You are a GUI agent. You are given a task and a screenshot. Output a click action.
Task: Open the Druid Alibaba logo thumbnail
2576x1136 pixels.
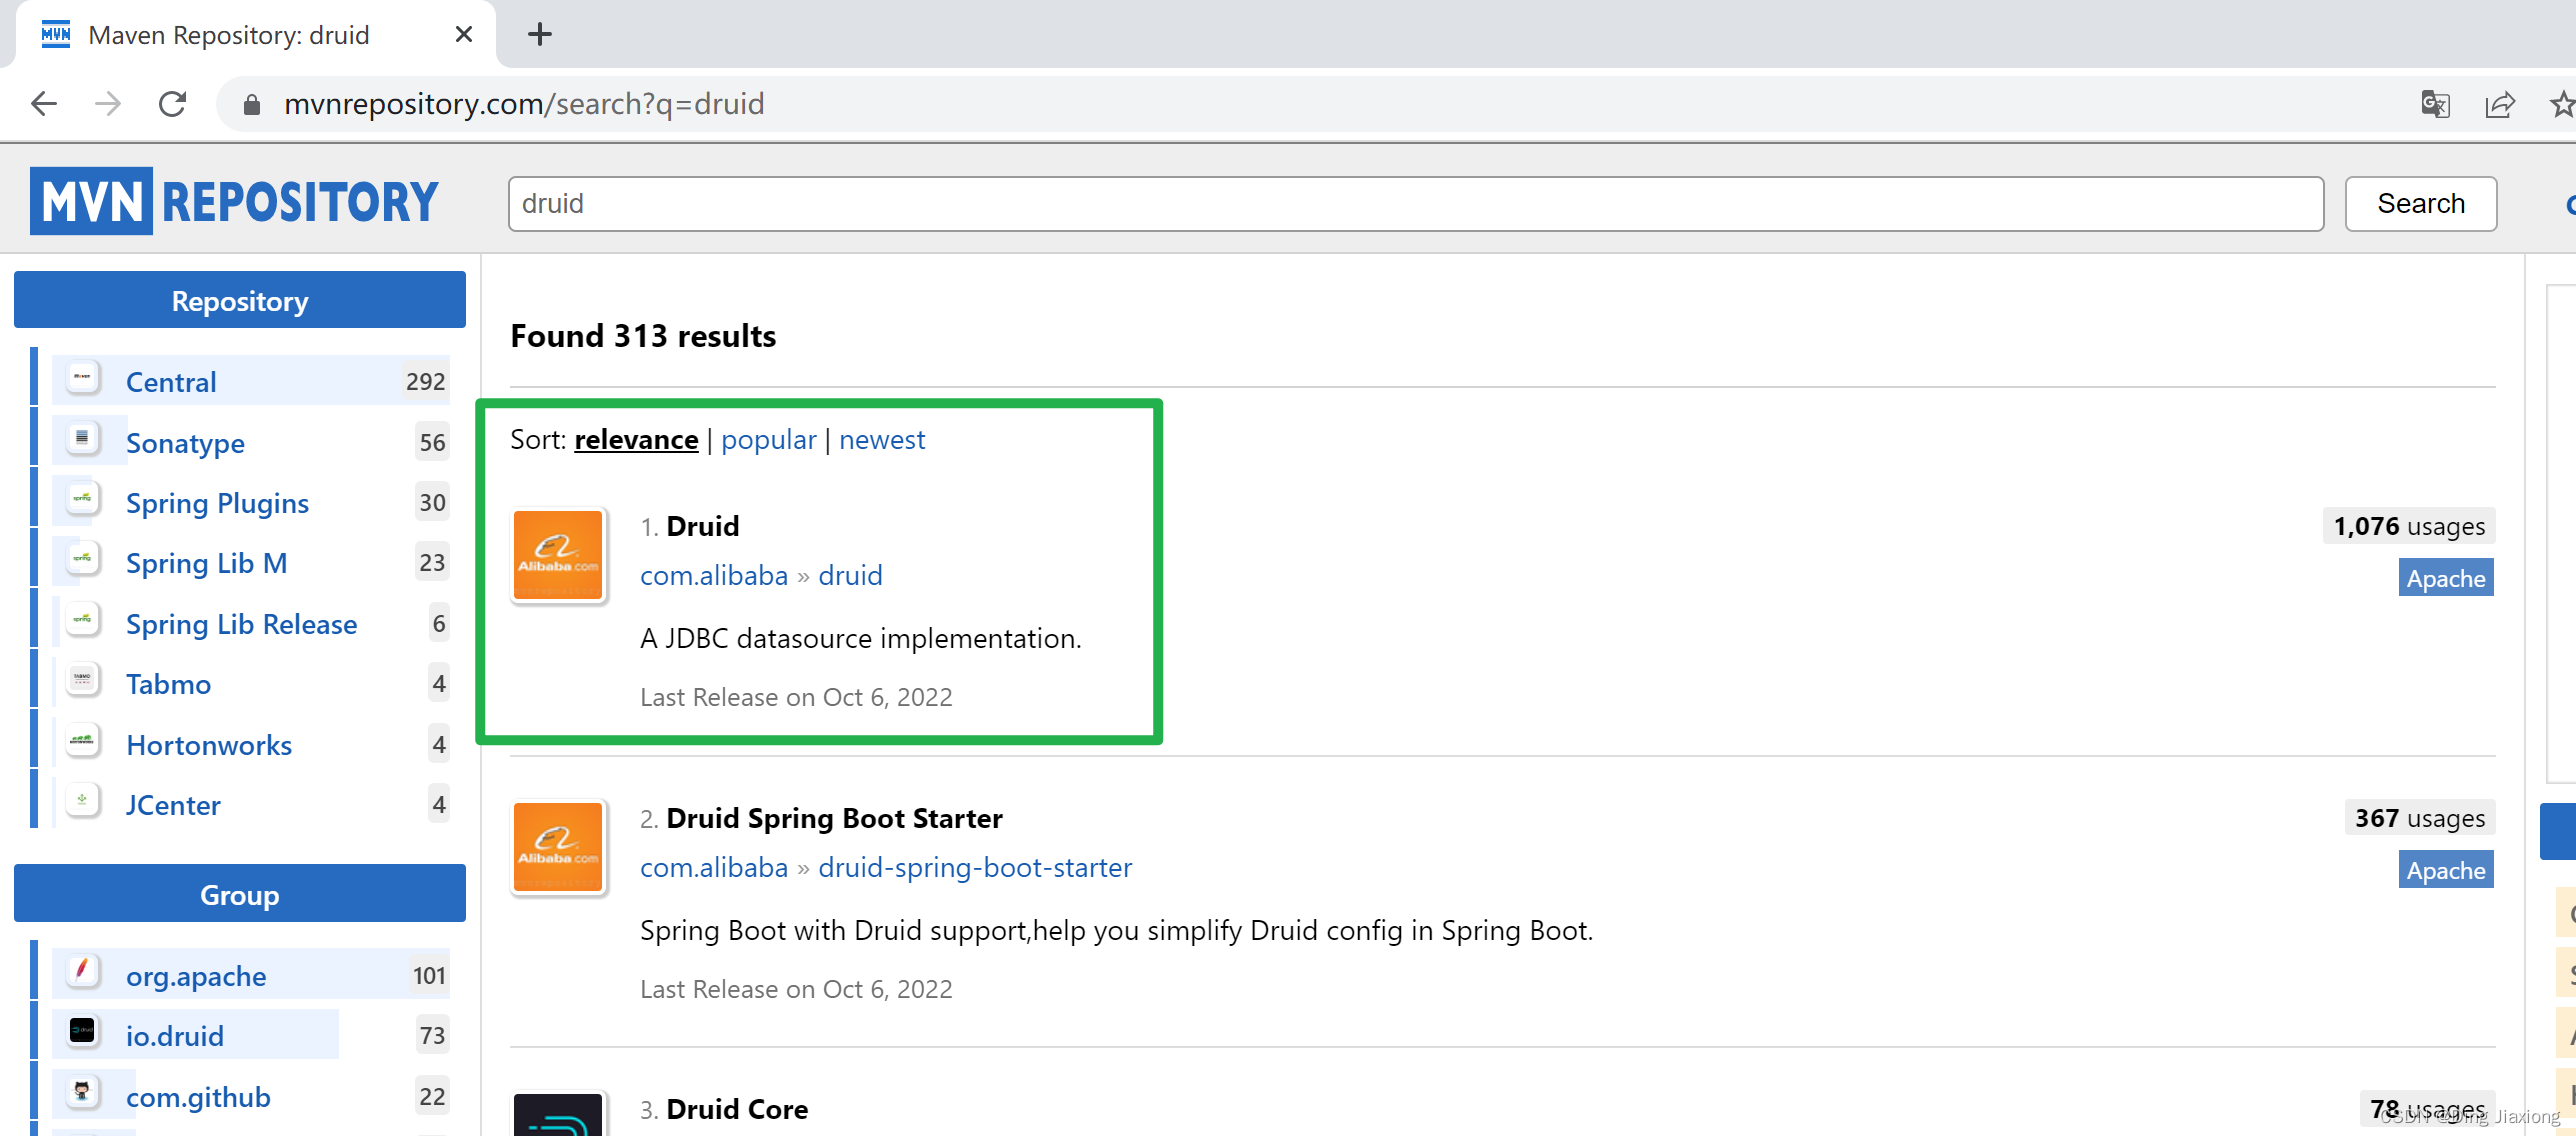click(x=558, y=555)
